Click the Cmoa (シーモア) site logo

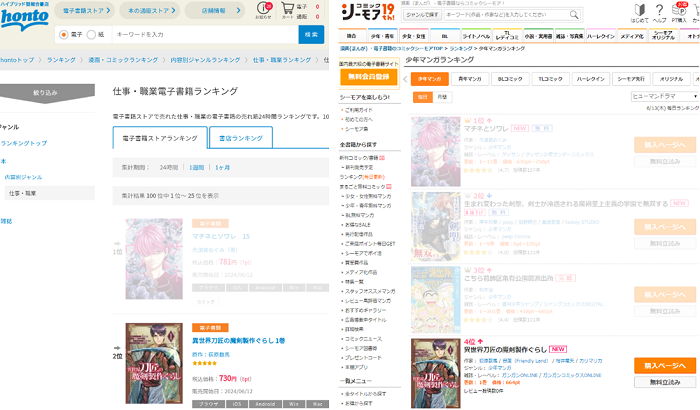367,12
